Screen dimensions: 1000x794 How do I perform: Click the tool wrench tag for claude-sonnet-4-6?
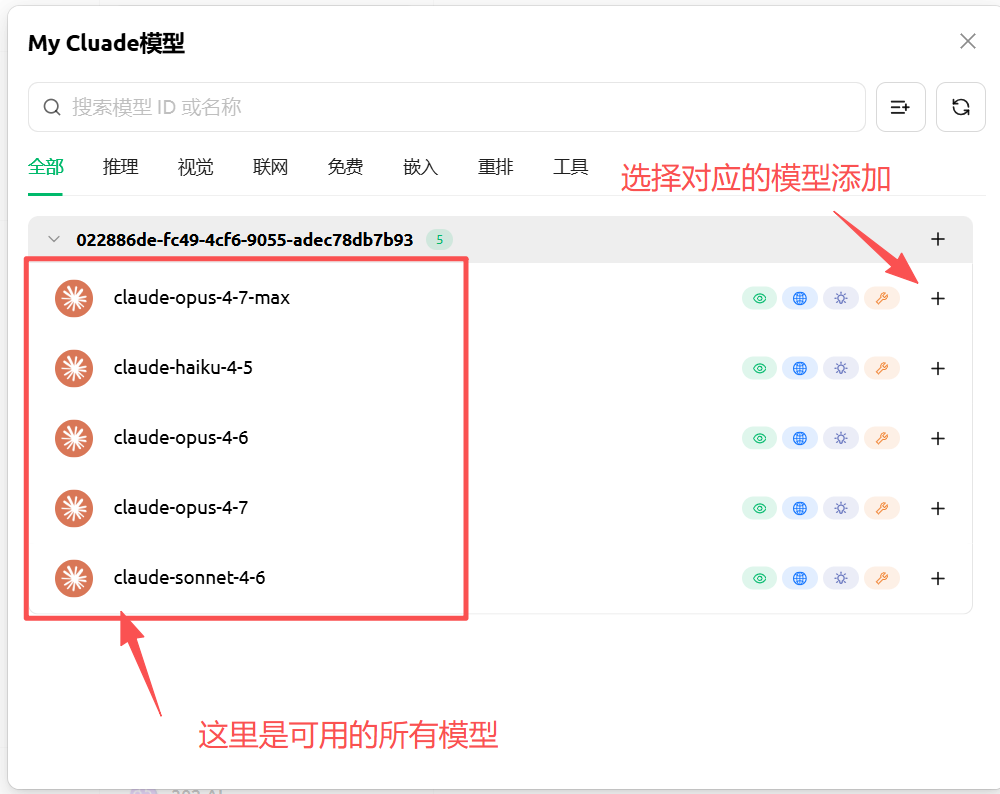tap(882, 579)
